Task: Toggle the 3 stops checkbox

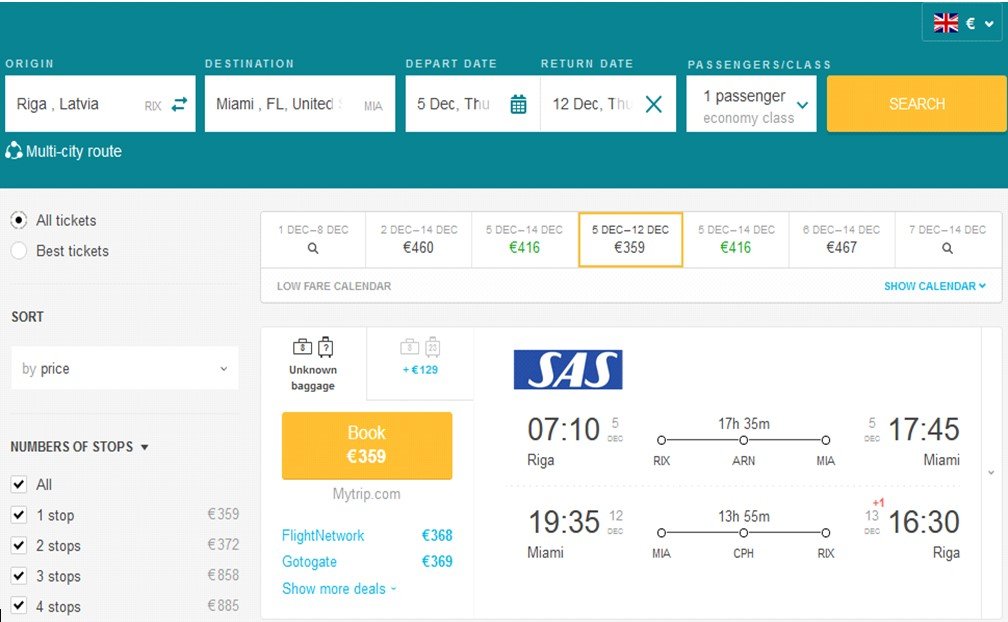Action: click(x=19, y=576)
